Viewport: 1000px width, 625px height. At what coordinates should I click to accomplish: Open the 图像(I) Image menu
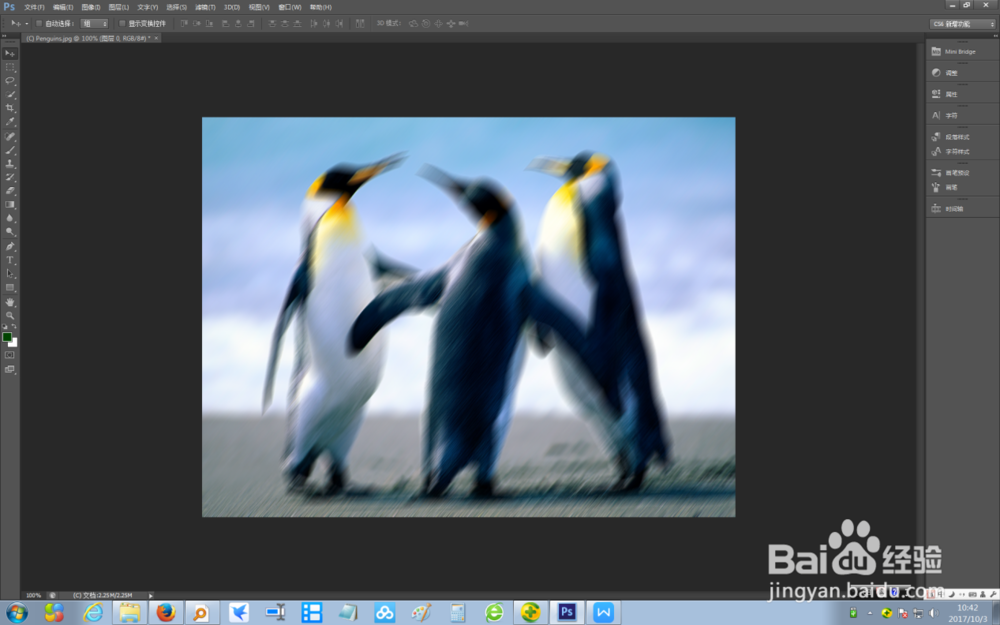point(91,7)
